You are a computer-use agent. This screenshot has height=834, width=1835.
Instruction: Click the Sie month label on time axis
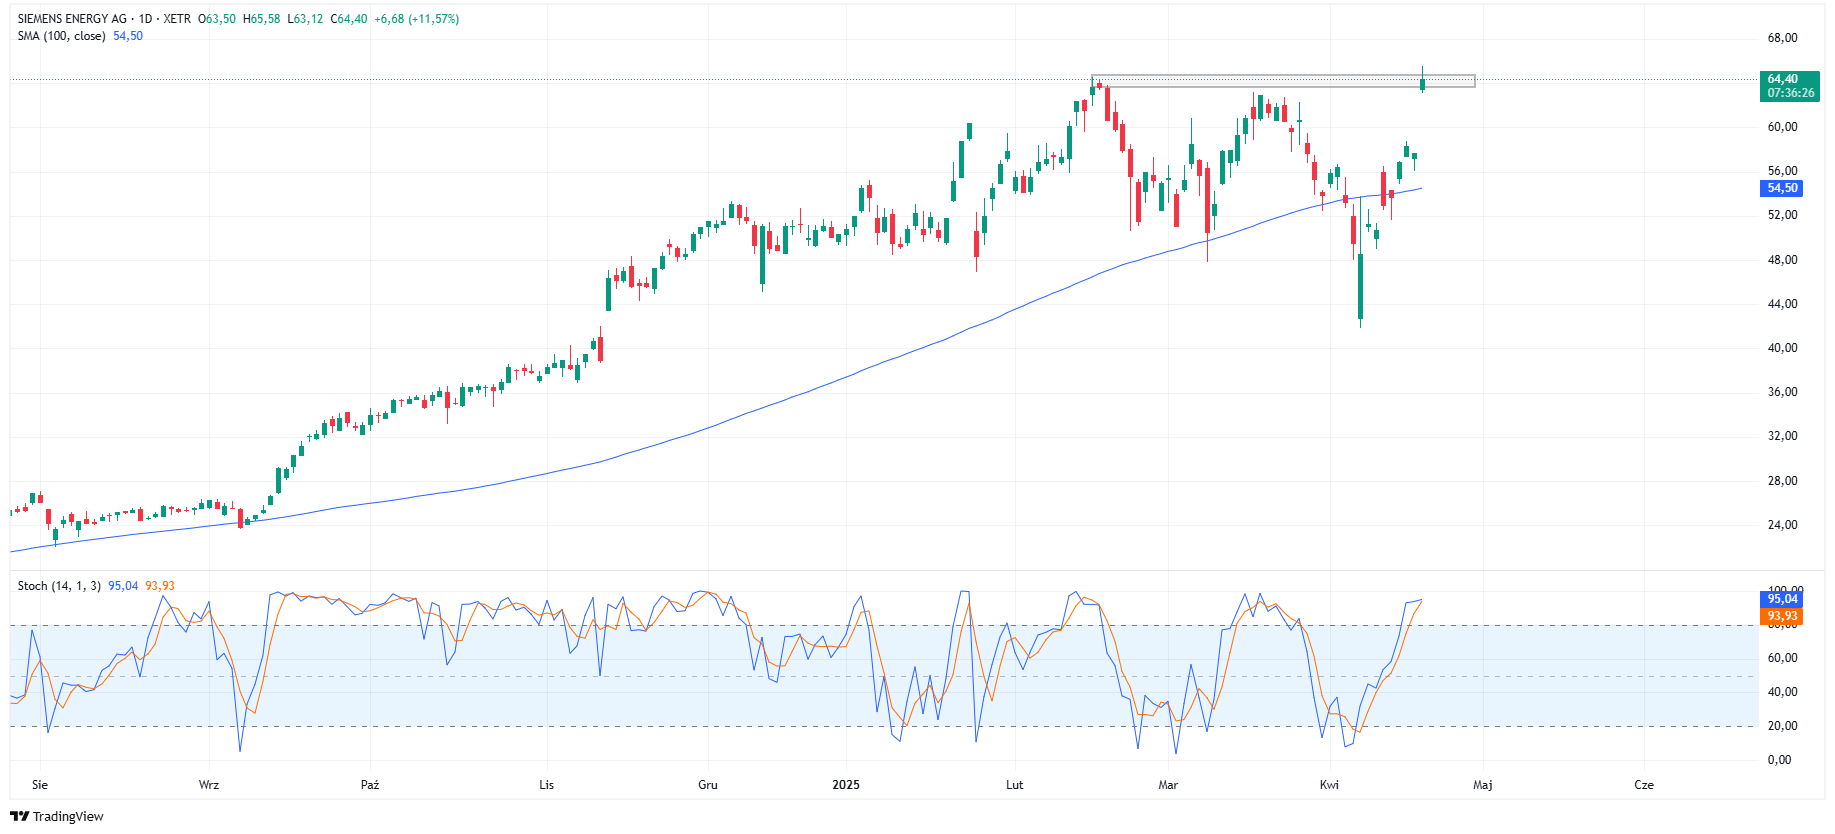click(x=40, y=785)
